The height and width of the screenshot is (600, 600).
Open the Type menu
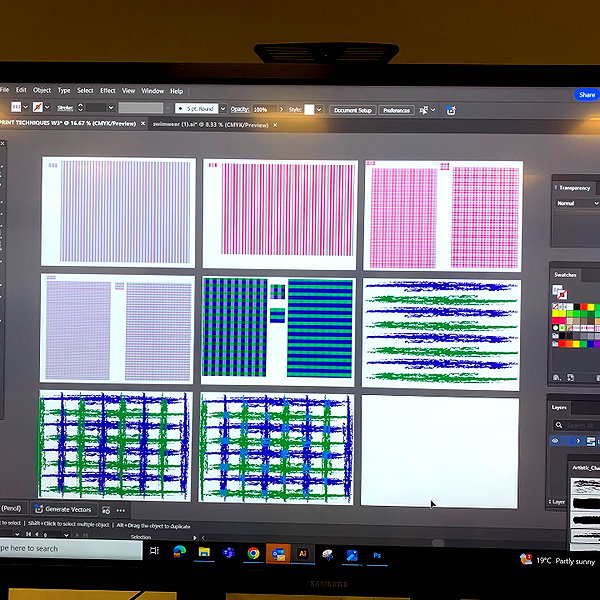pos(64,91)
